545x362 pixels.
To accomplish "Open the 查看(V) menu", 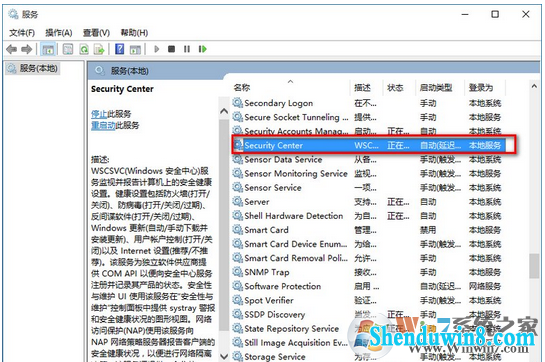I will pos(96,33).
